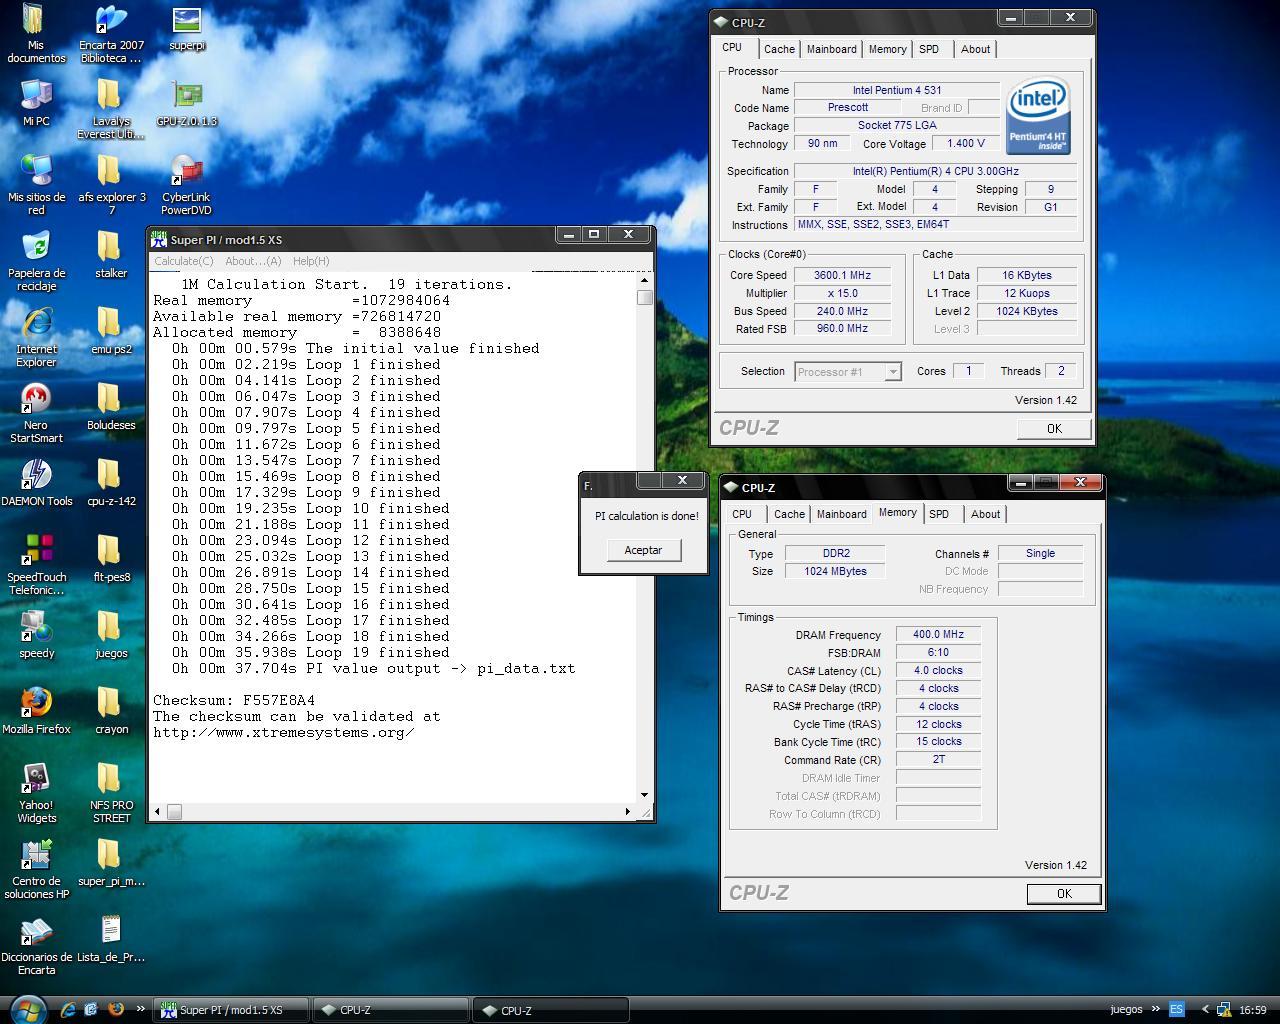The image size is (1280, 1024).
Task: Launch DAEMON Tools desktop shortcut
Action: [36, 483]
